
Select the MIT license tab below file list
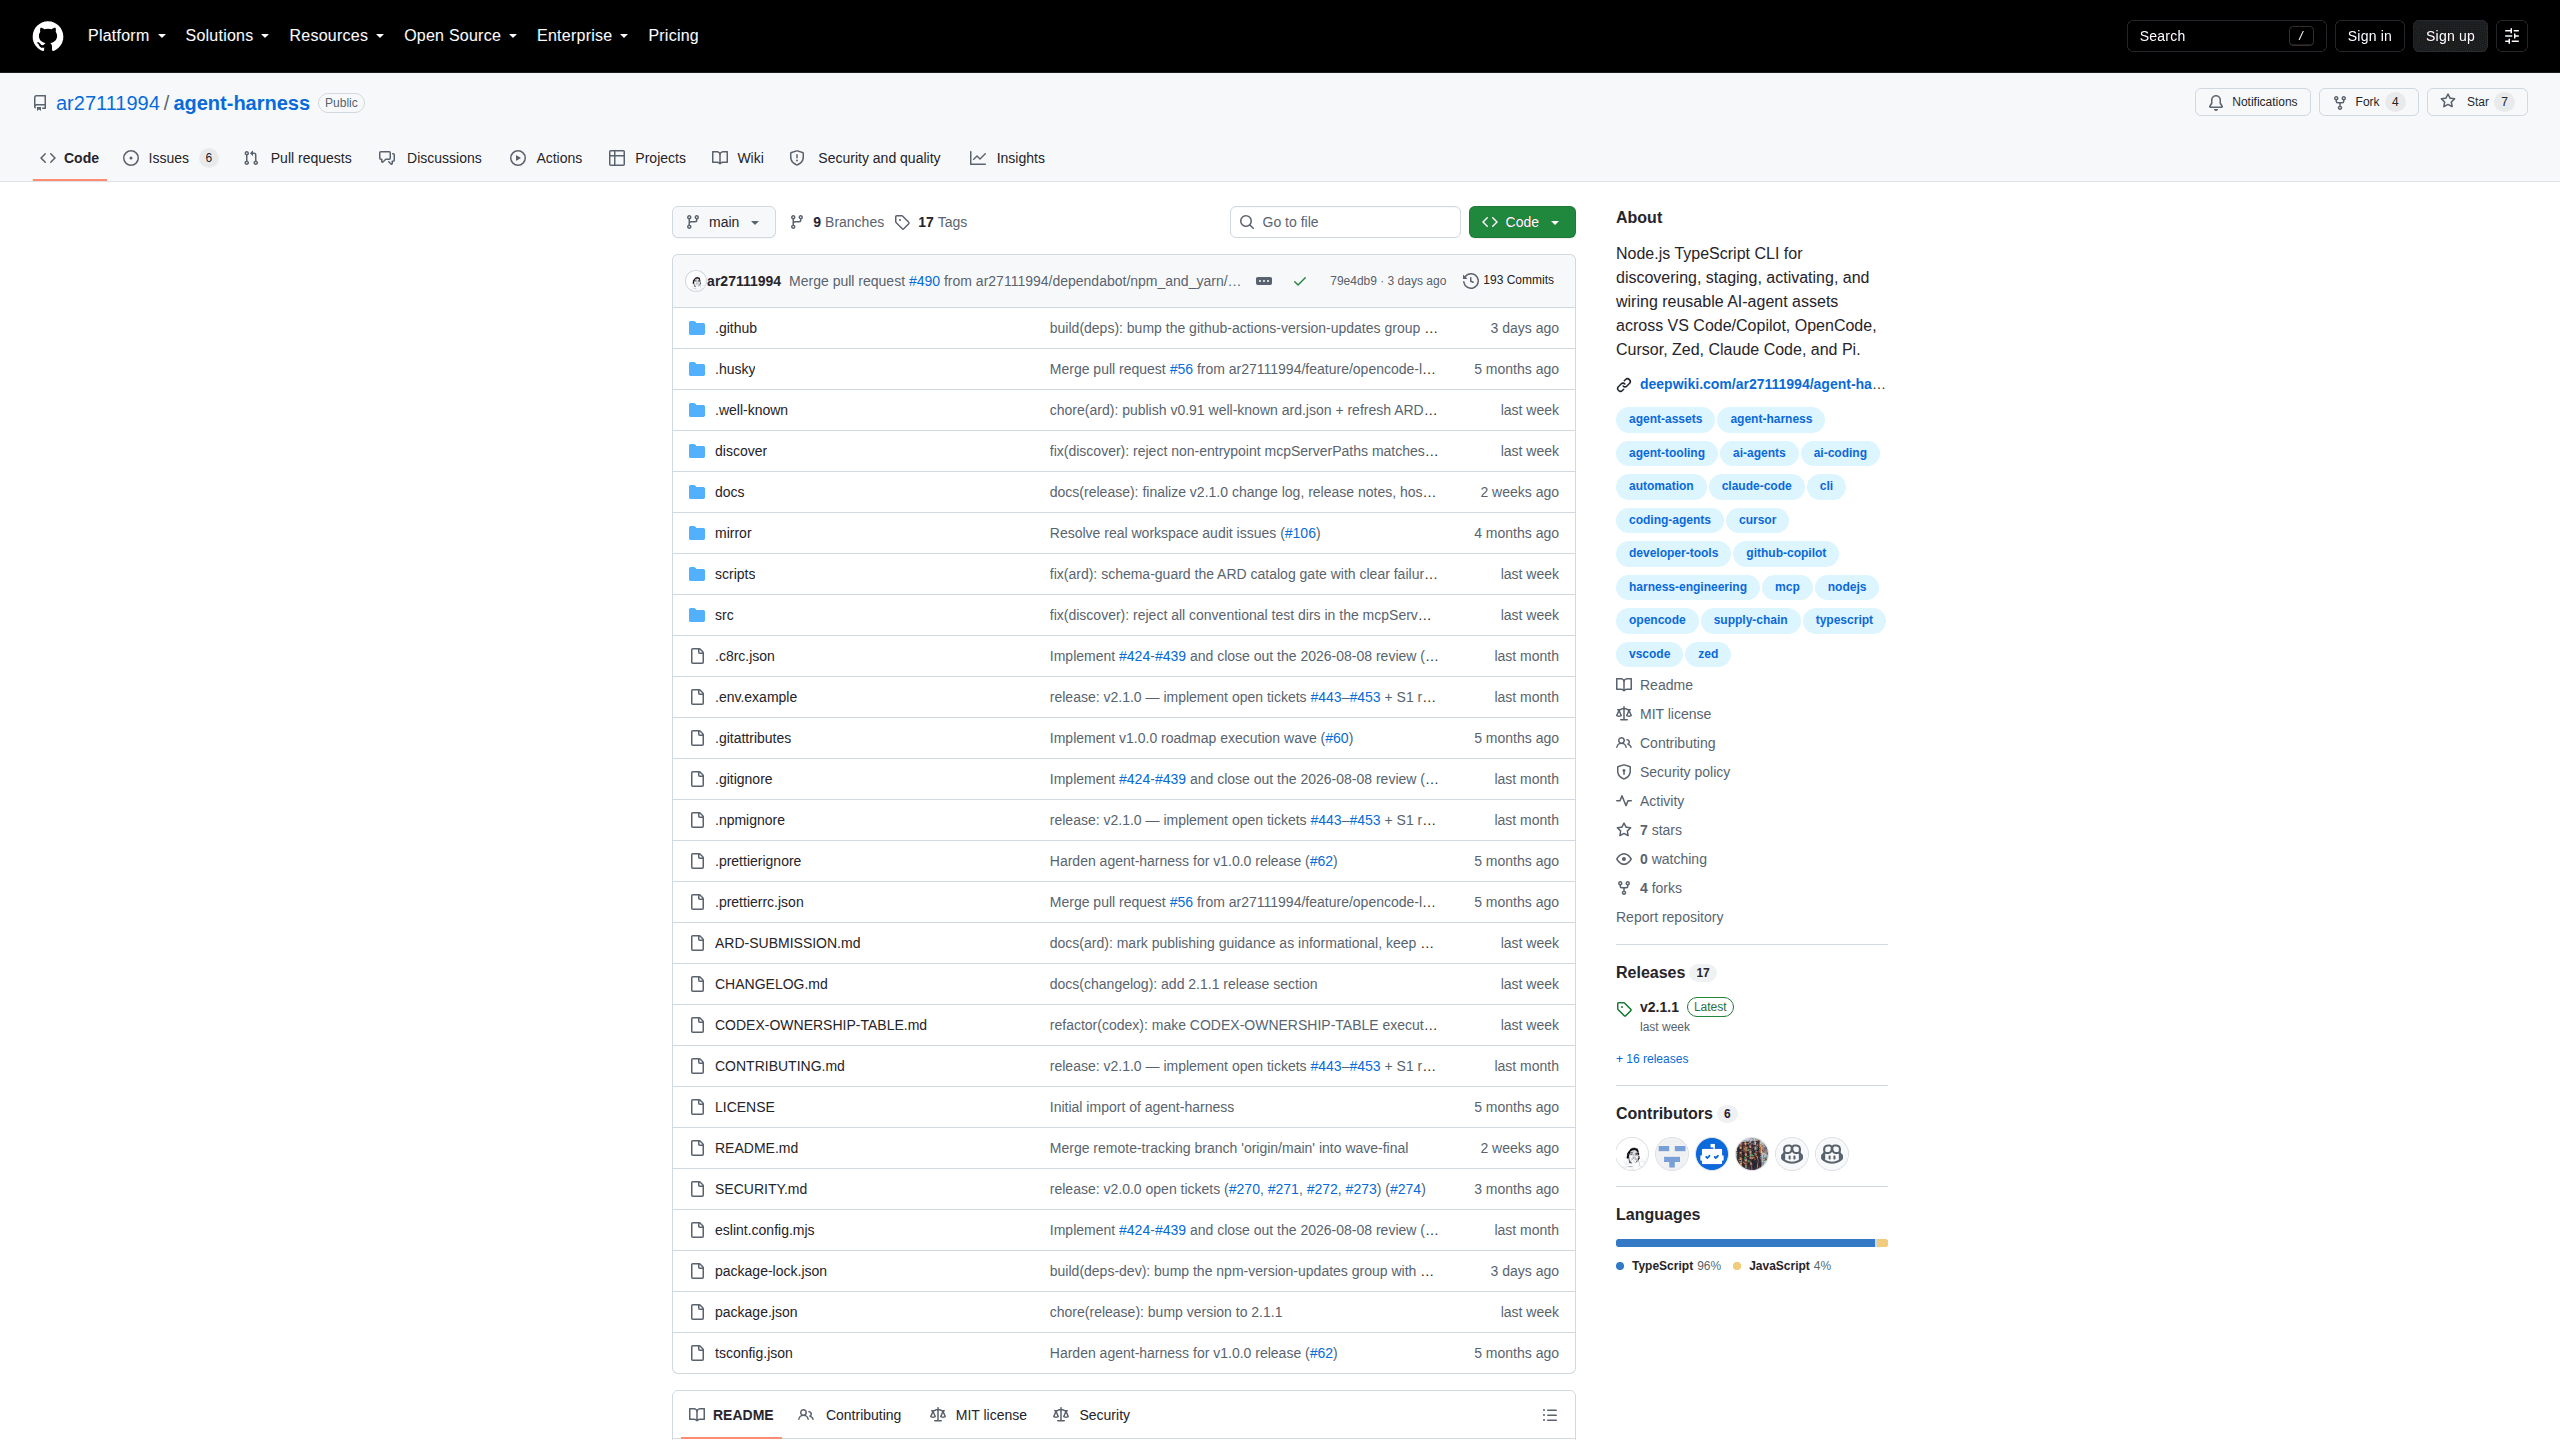[978, 1415]
